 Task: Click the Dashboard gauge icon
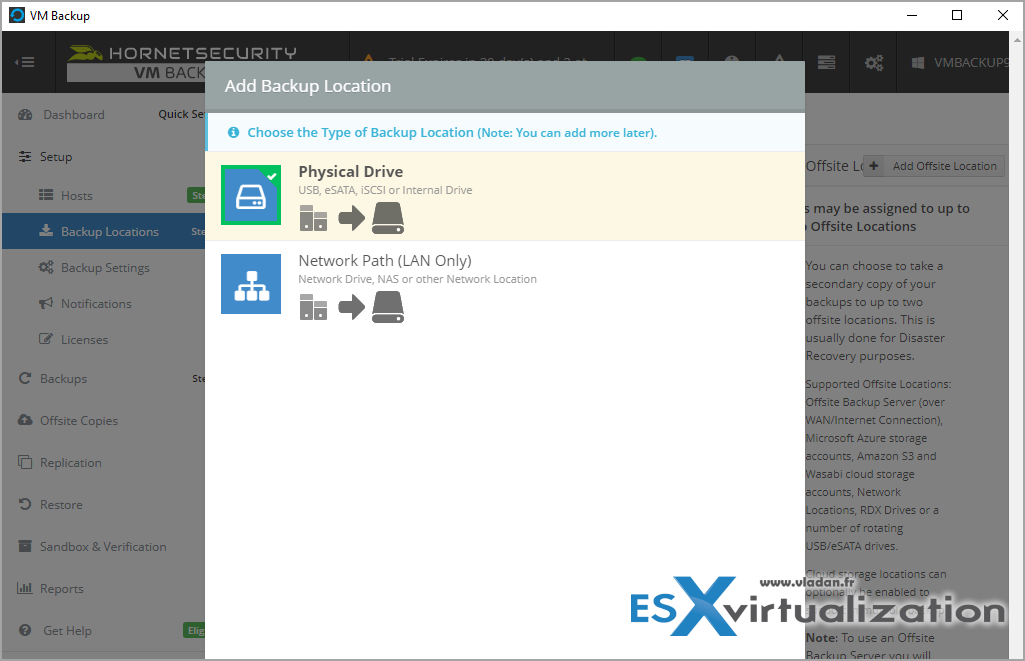click(25, 114)
